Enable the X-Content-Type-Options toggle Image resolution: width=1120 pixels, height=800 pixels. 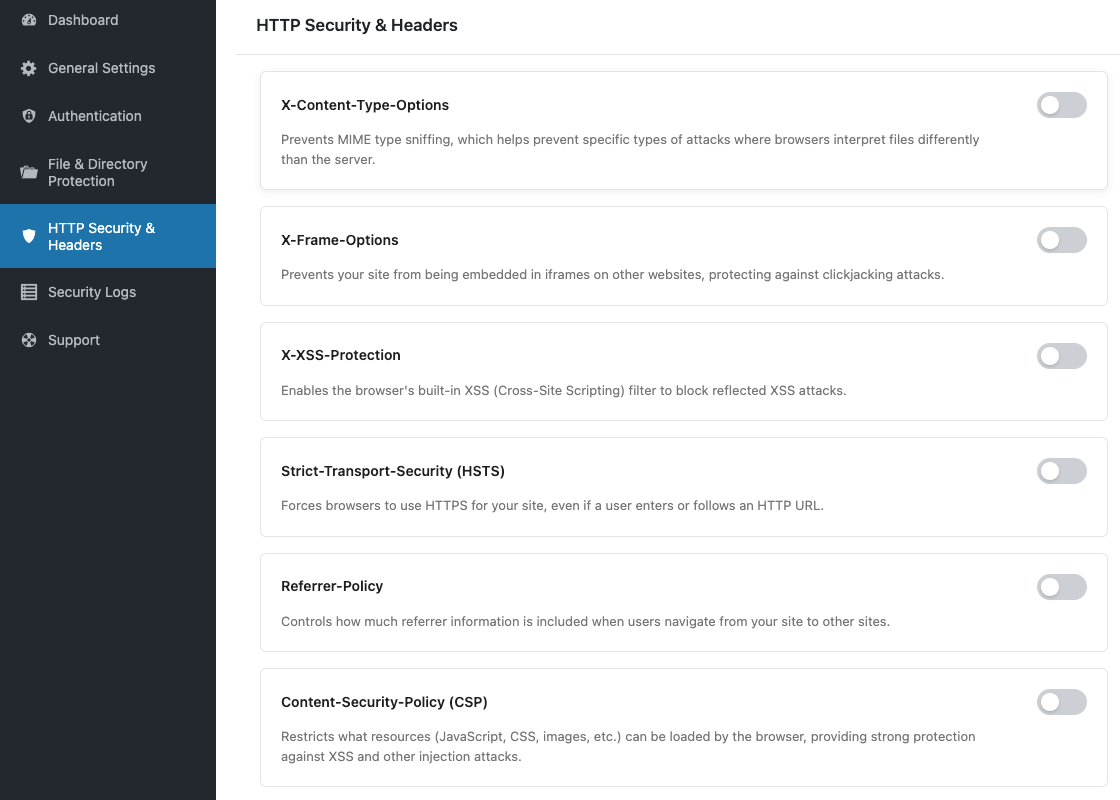1061,105
